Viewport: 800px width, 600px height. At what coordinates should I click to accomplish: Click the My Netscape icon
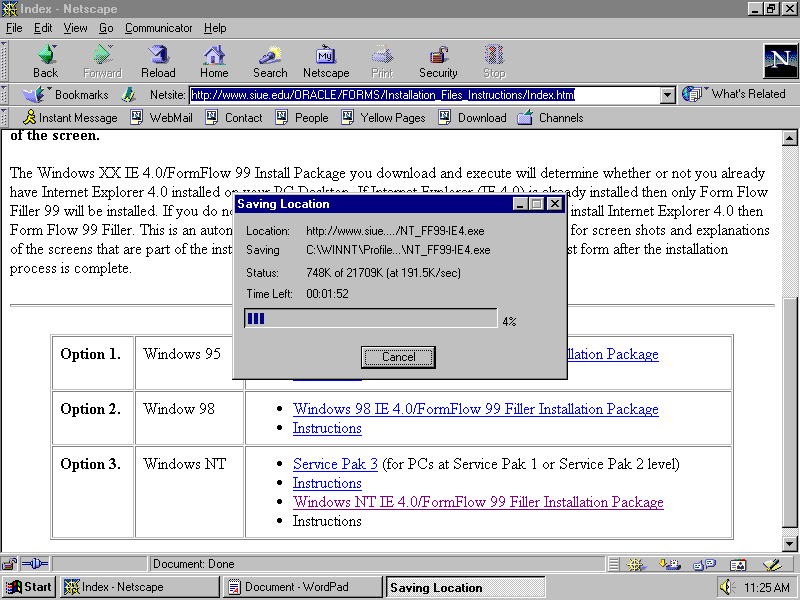(x=326, y=60)
